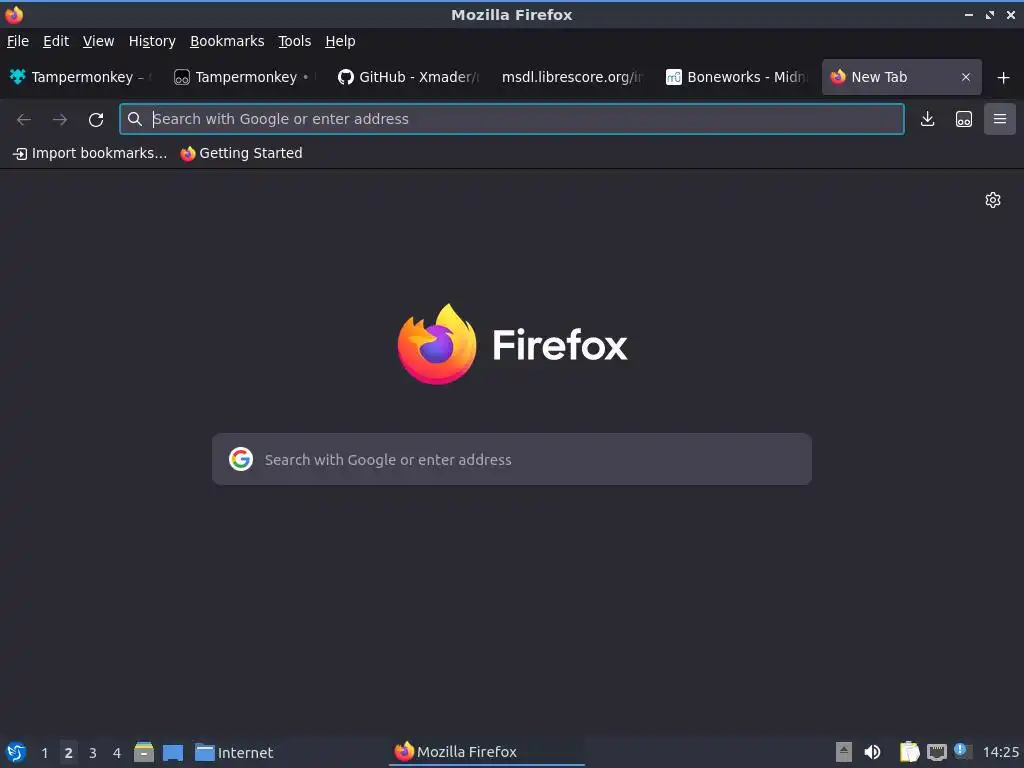The width and height of the screenshot is (1024, 768).
Task: Open the file manager panel launcher
Action: pyautogui.click(x=144, y=752)
